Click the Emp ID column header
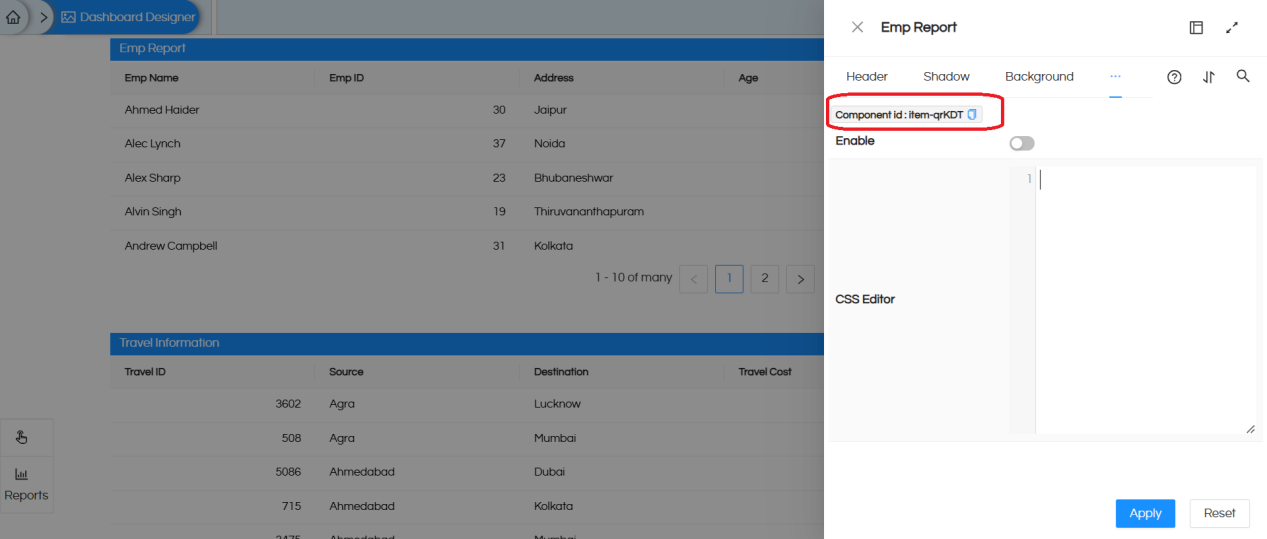 (346, 78)
